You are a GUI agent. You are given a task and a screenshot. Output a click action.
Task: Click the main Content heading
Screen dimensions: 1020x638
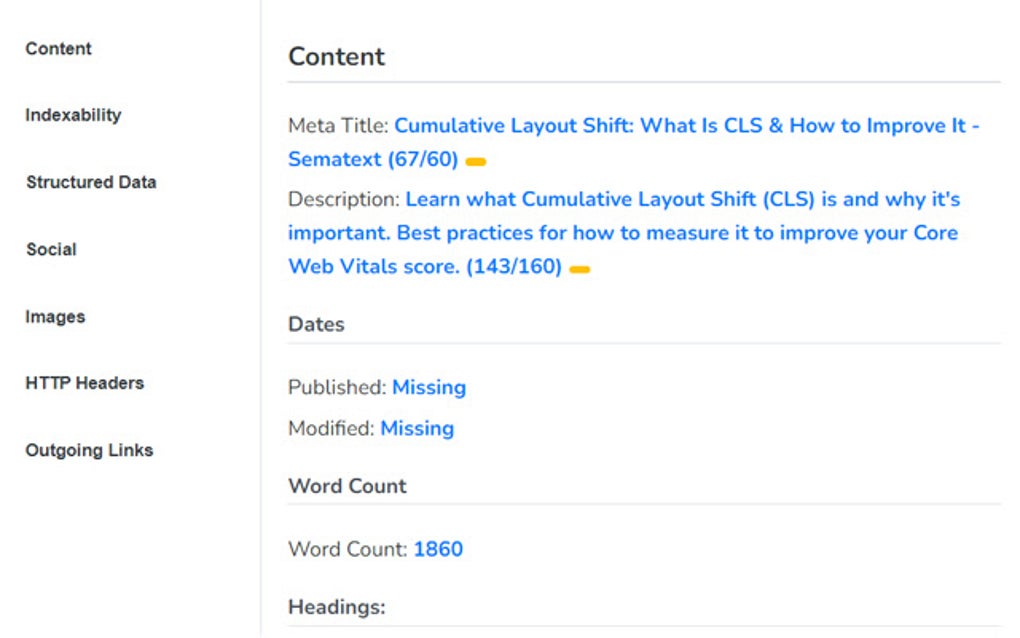pos(336,57)
